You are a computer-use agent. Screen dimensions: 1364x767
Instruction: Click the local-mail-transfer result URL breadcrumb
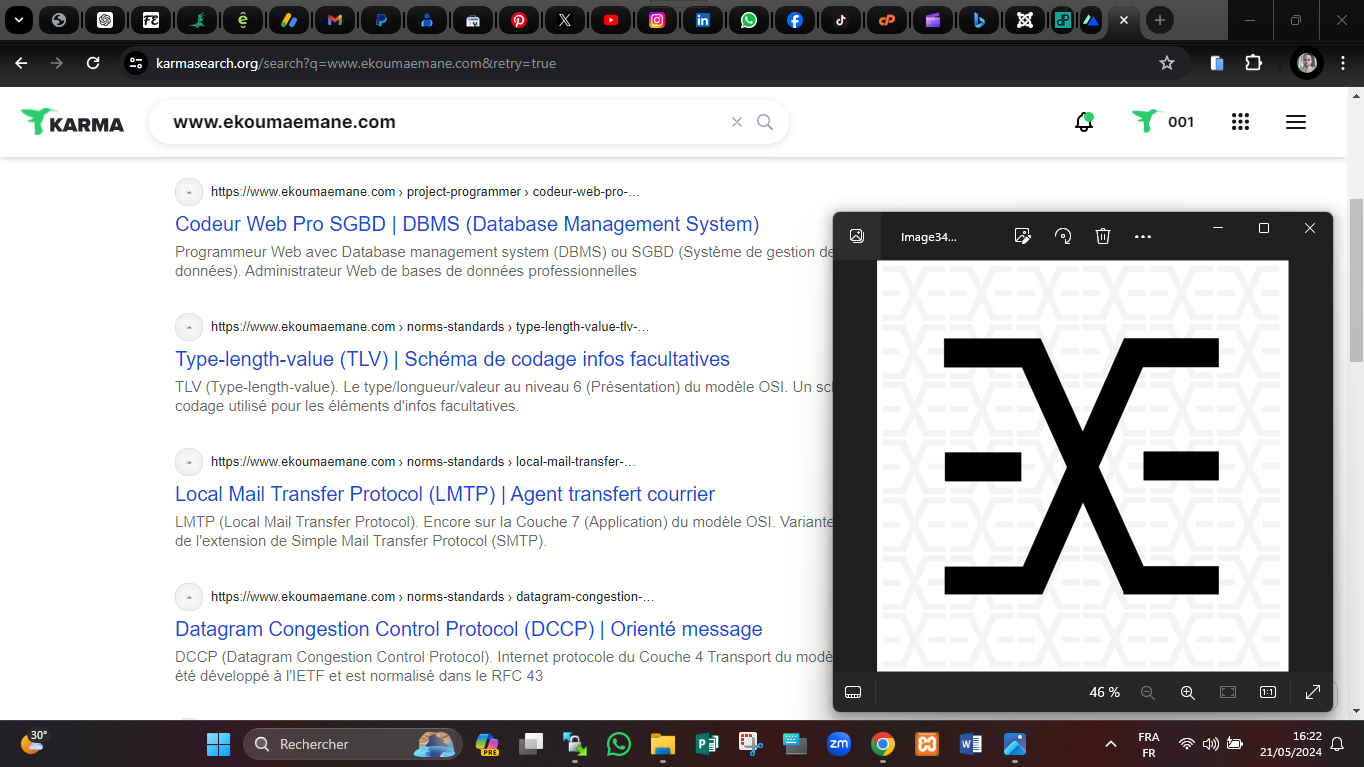click(x=423, y=462)
